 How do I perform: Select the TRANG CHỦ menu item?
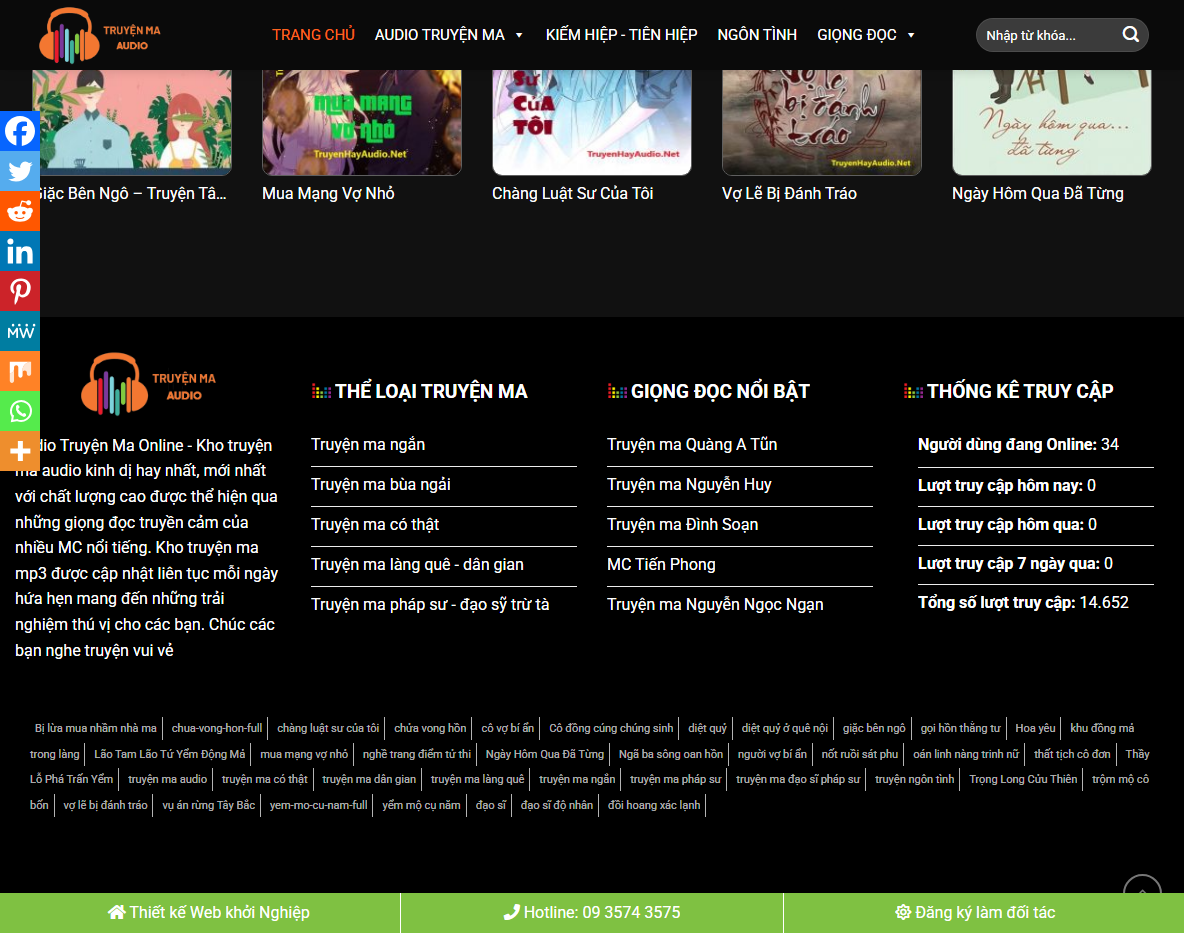(313, 34)
